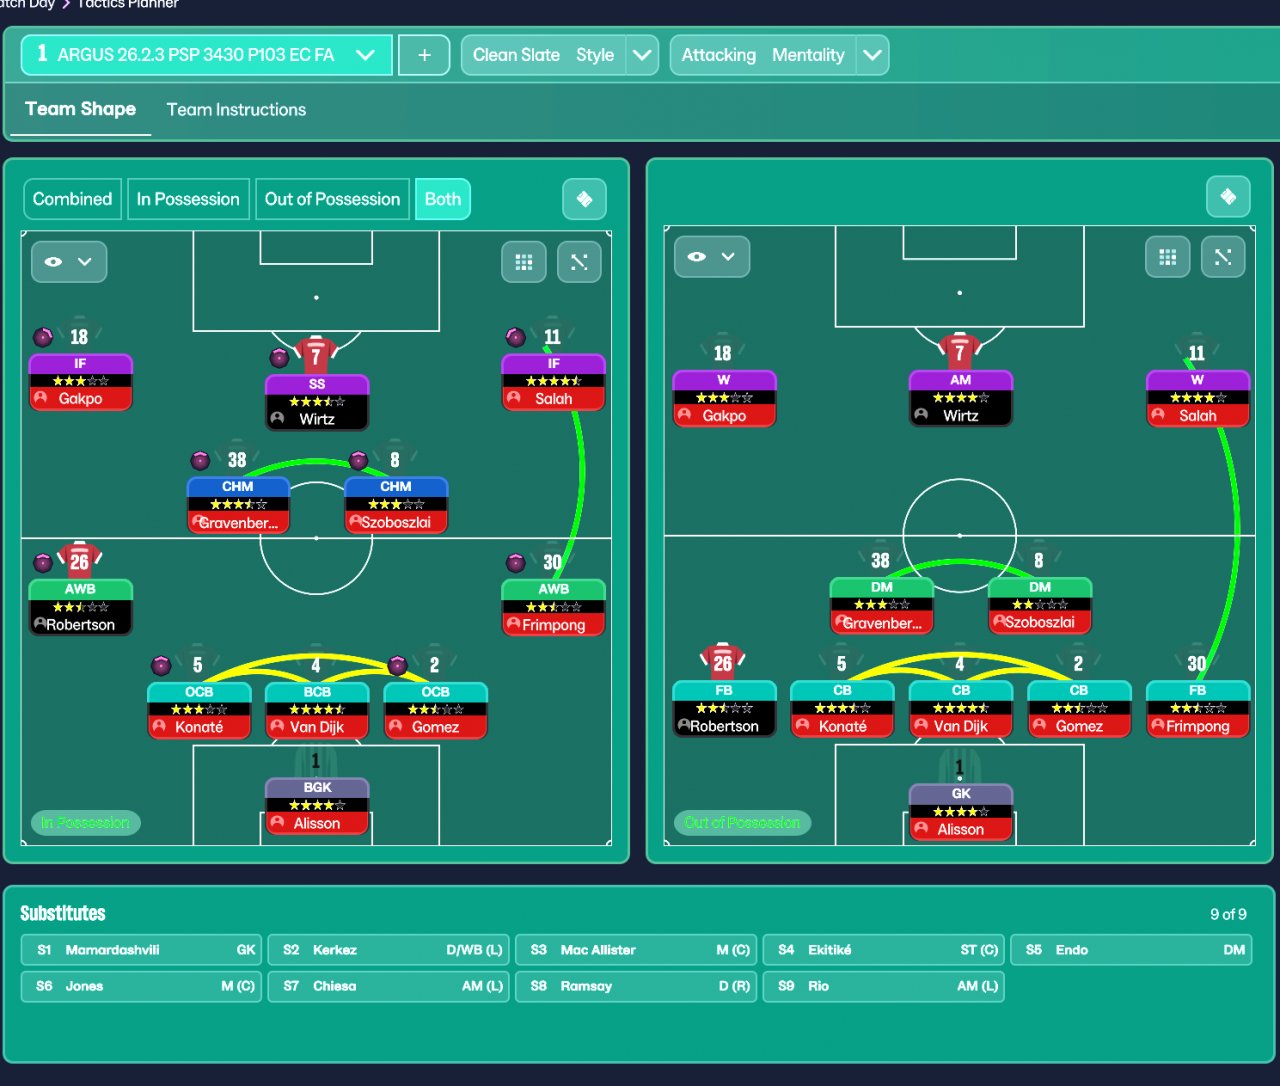This screenshot has height=1086, width=1280.
Task: Select Alisson's GK card on right pitch
Action: 961,812
